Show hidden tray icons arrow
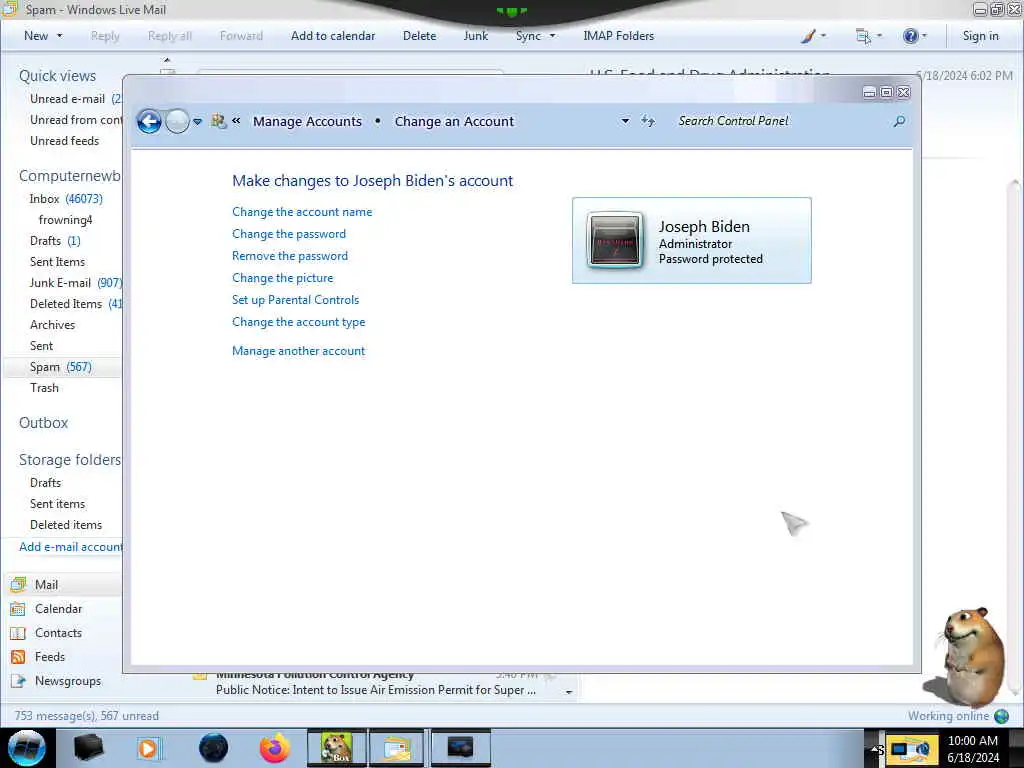Screen dimensions: 1024x768 [x=874, y=750]
